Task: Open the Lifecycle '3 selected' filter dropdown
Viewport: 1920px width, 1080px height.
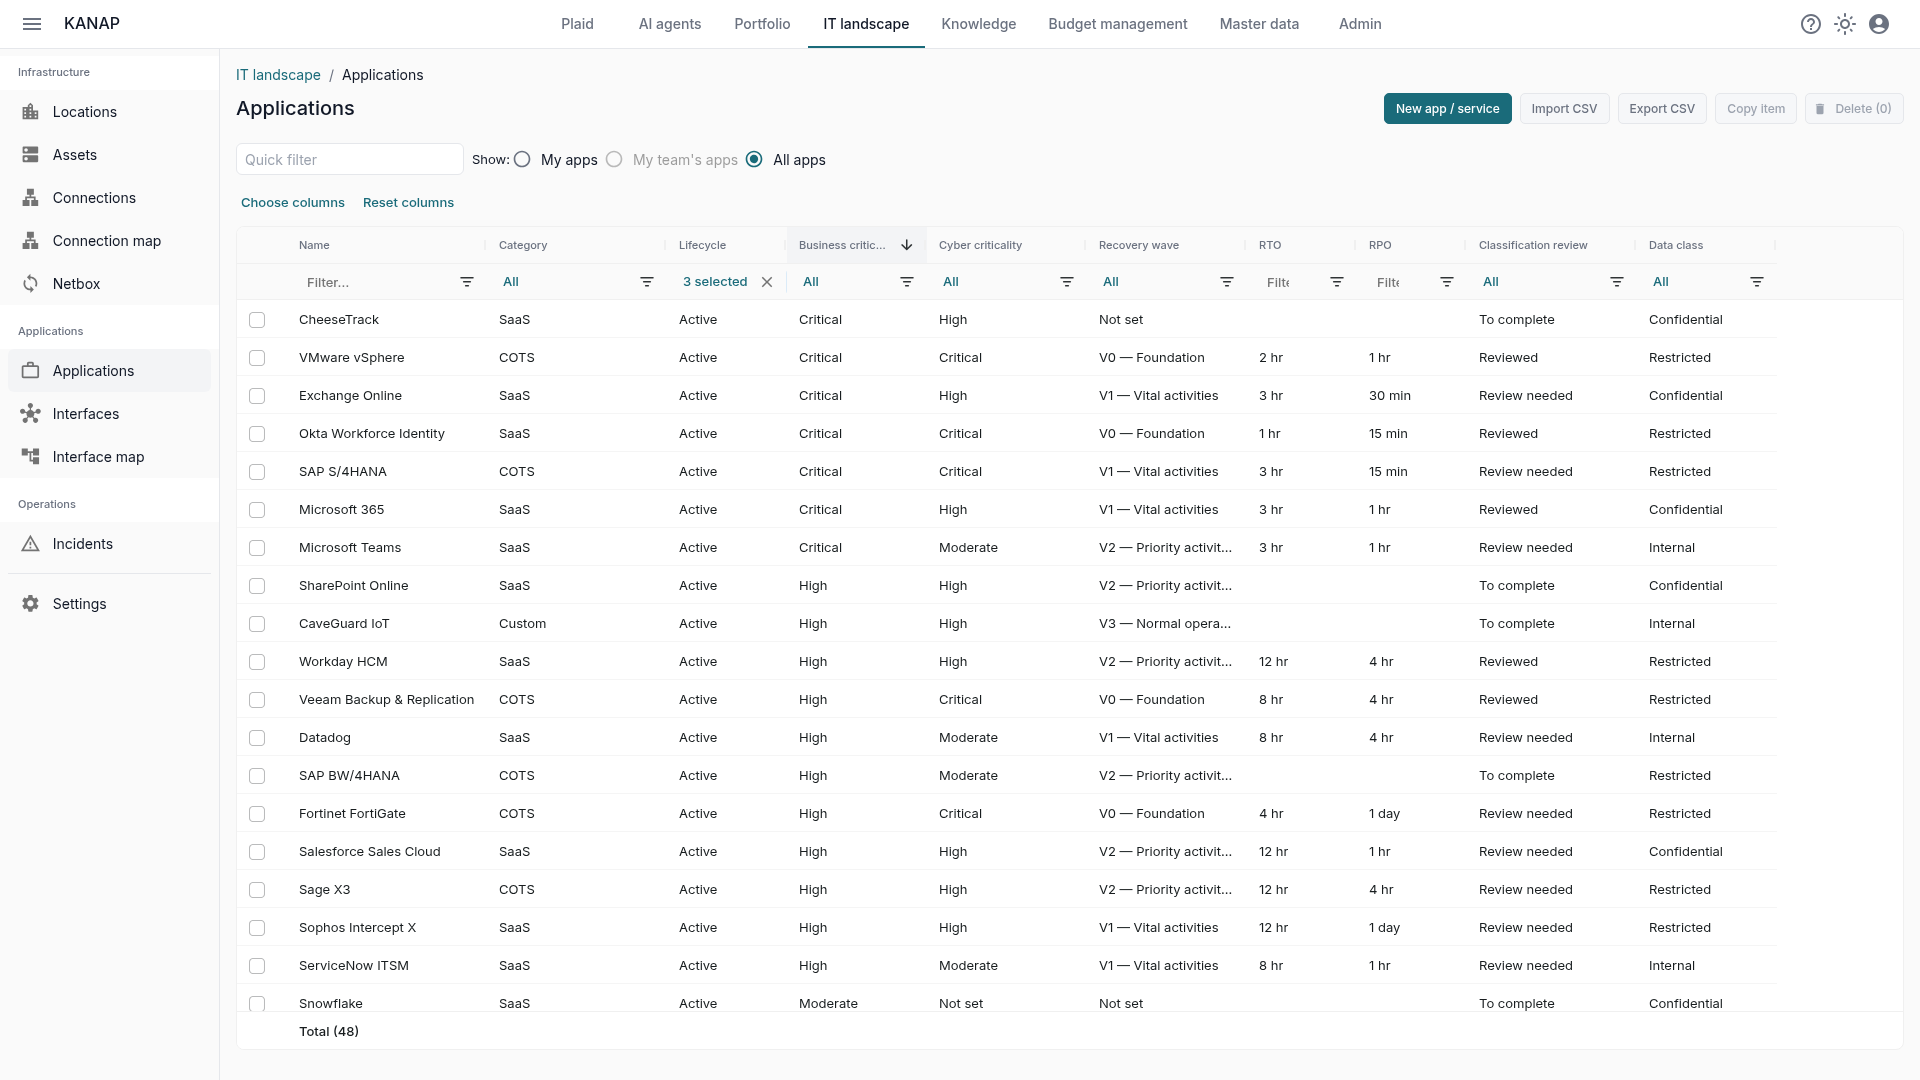Action: coord(715,282)
